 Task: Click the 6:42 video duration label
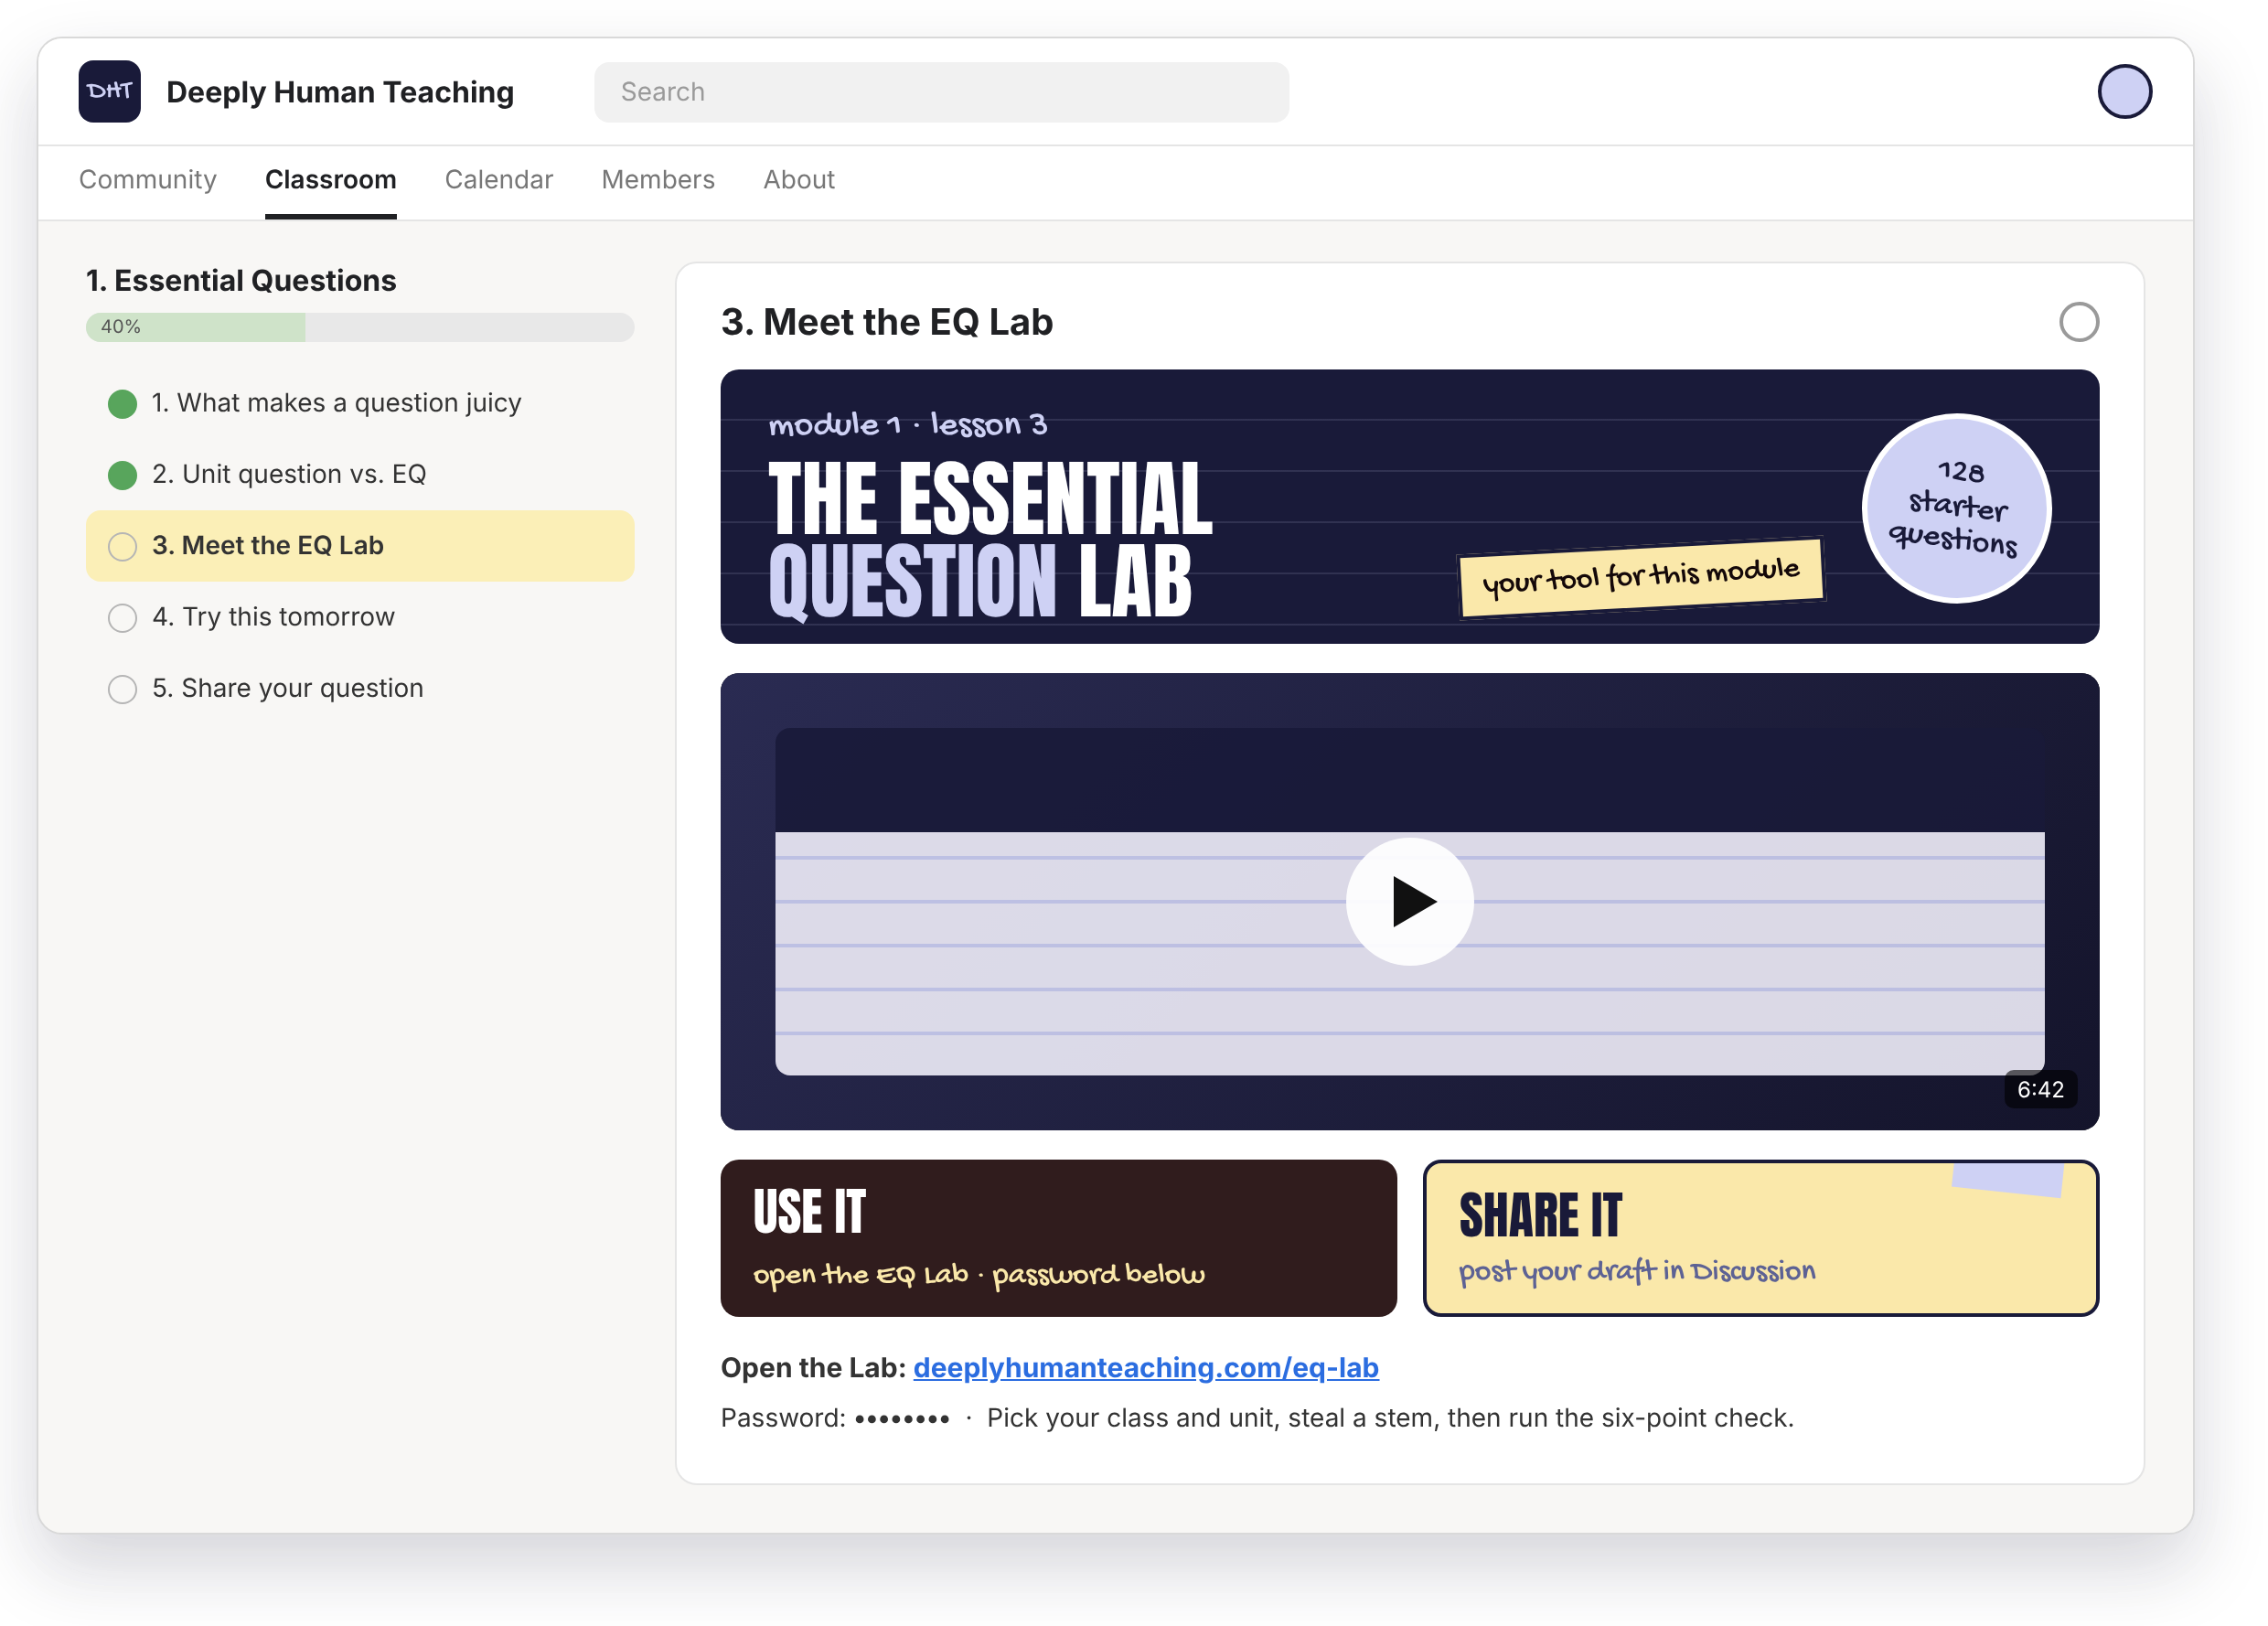(2039, 1089)
